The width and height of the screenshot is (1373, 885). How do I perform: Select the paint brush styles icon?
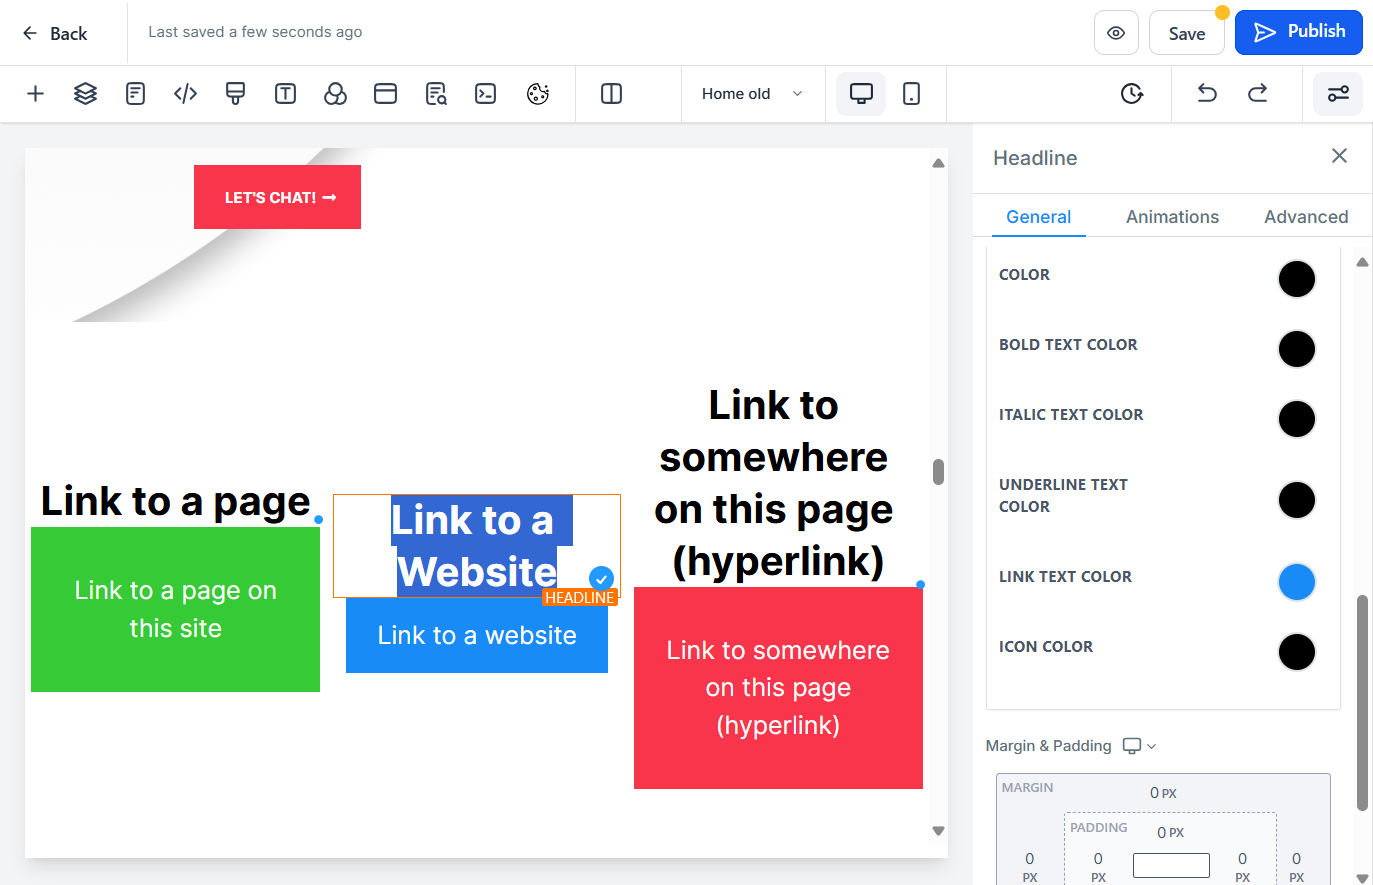tap(235, 94)
